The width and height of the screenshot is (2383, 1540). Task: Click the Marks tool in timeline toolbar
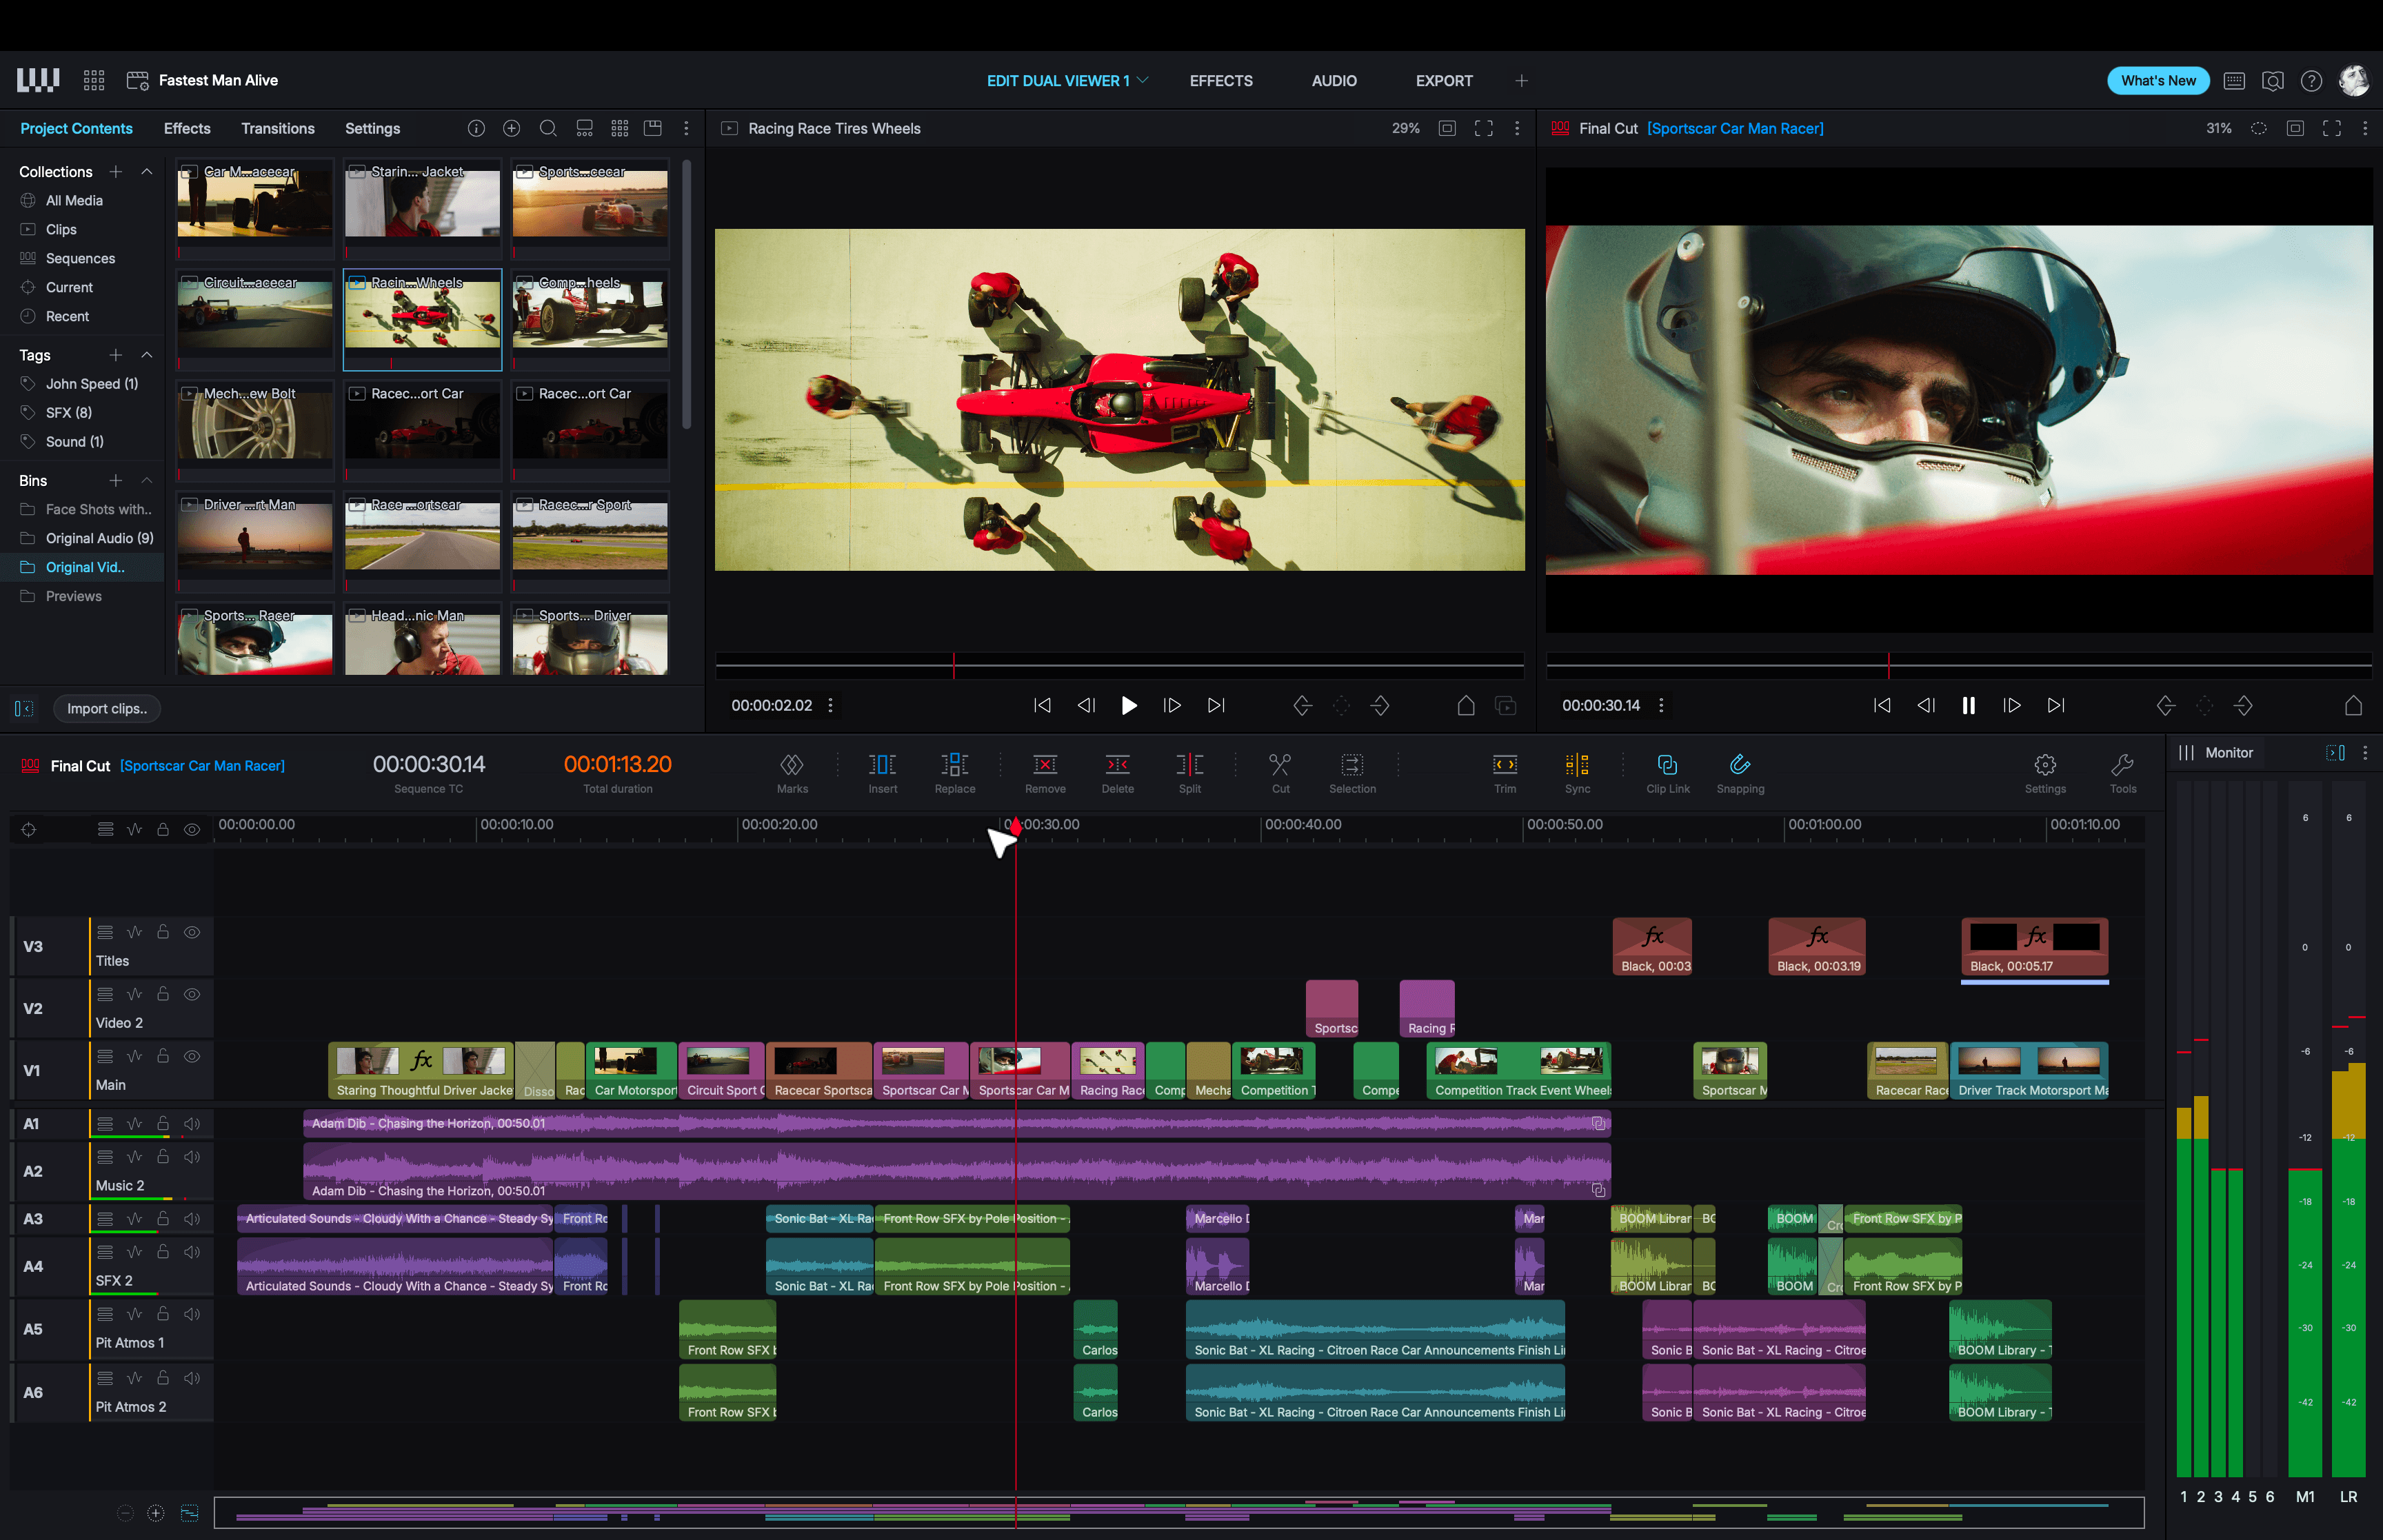click(x=791, y=773)
